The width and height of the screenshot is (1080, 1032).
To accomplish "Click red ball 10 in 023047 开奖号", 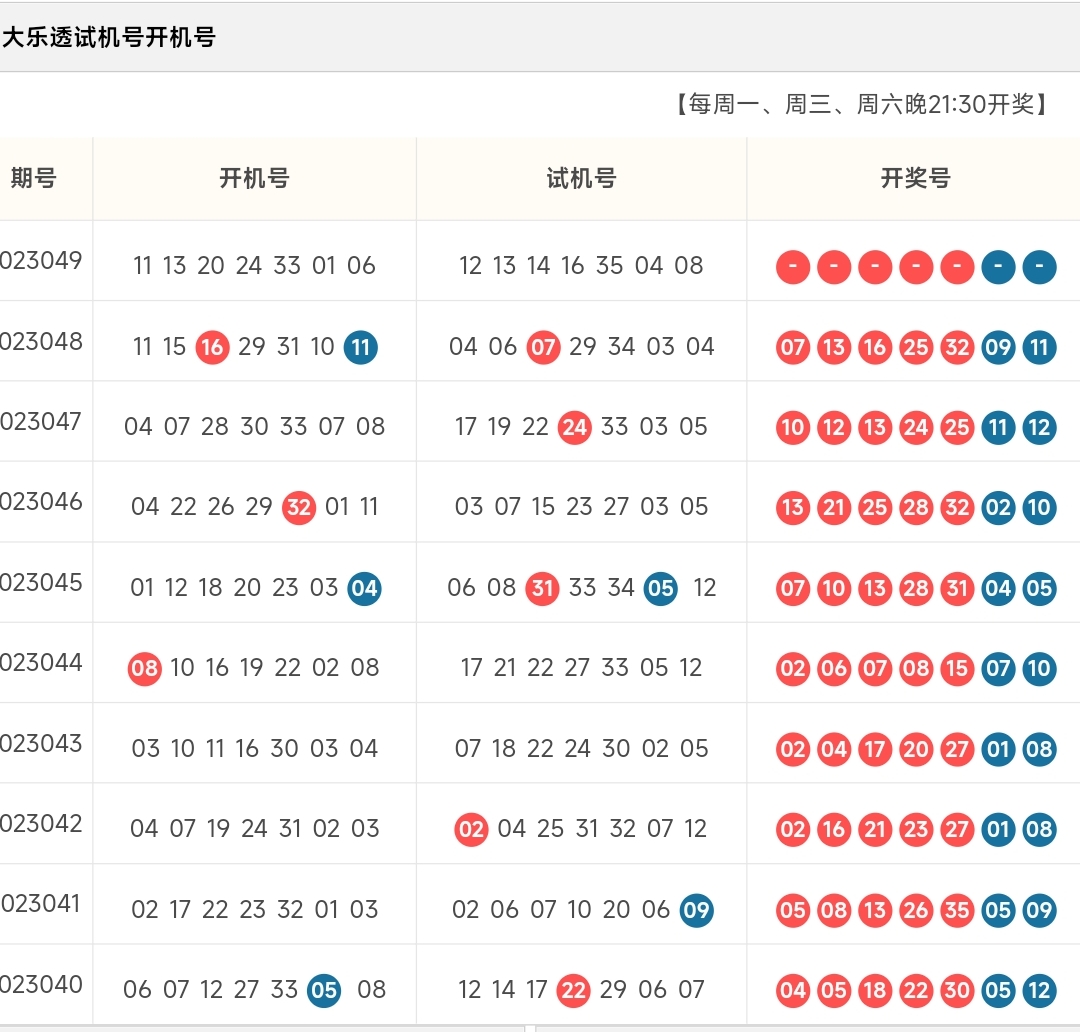I will 793,428.
